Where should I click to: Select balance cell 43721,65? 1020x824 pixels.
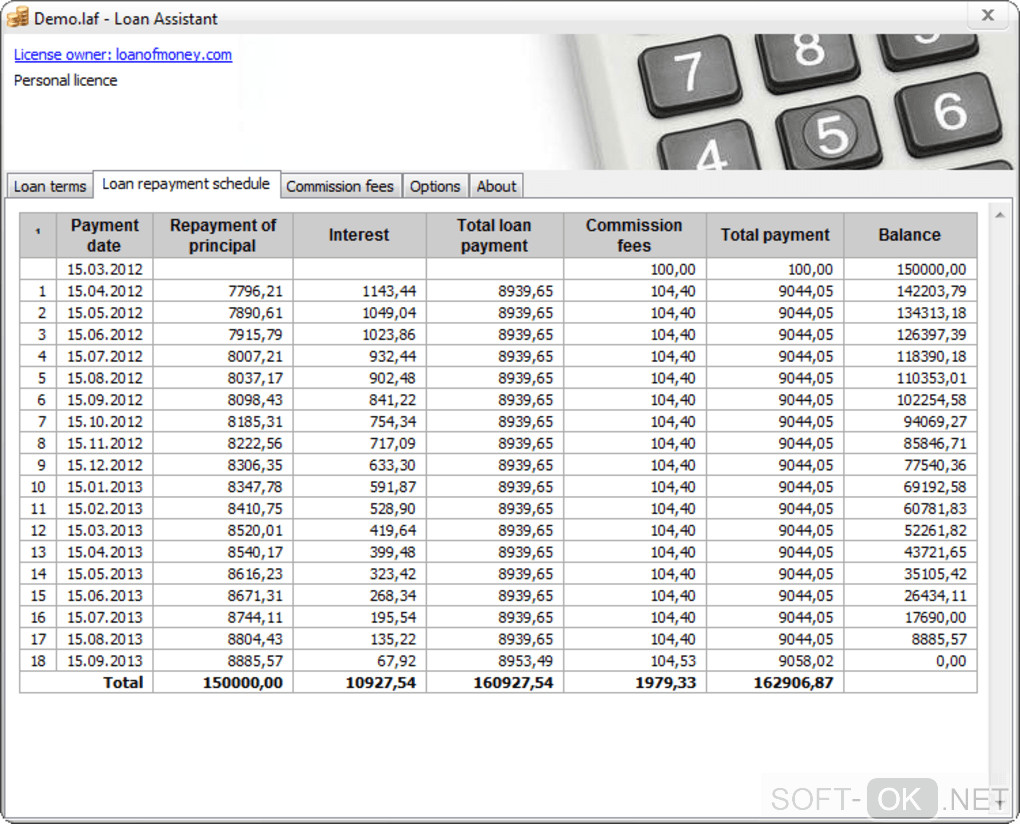909,552
